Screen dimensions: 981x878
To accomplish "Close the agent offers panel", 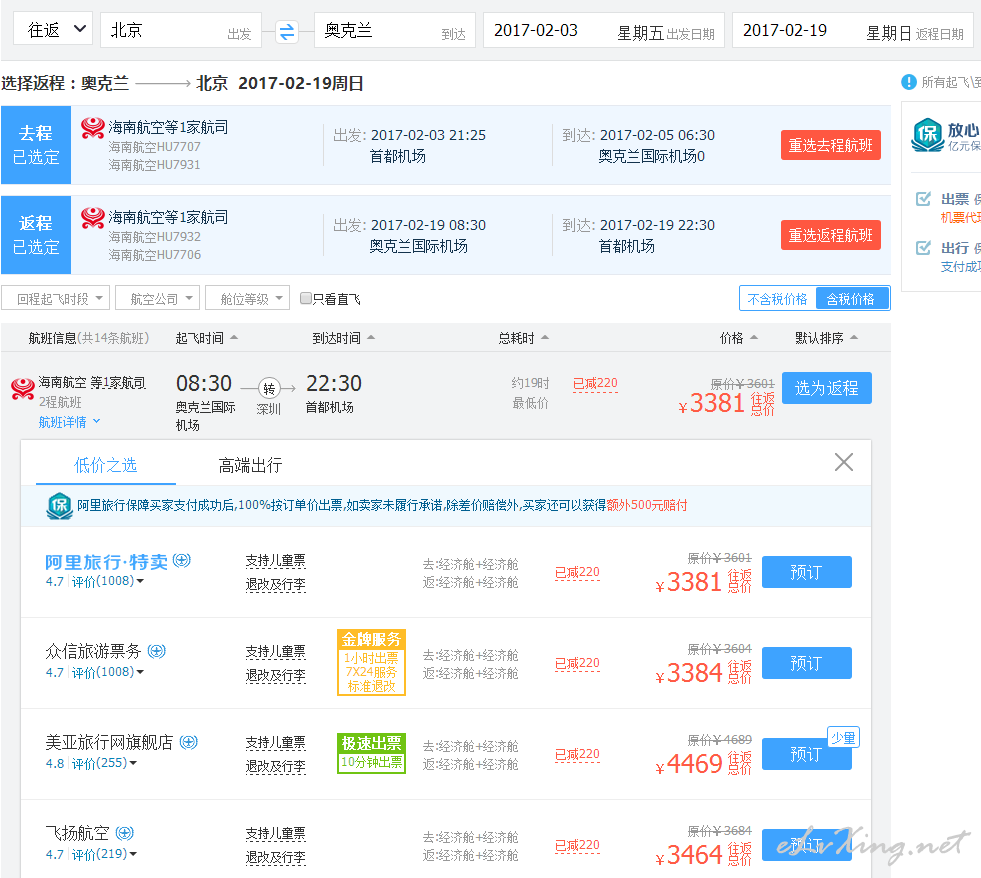I will coord(843,462).
